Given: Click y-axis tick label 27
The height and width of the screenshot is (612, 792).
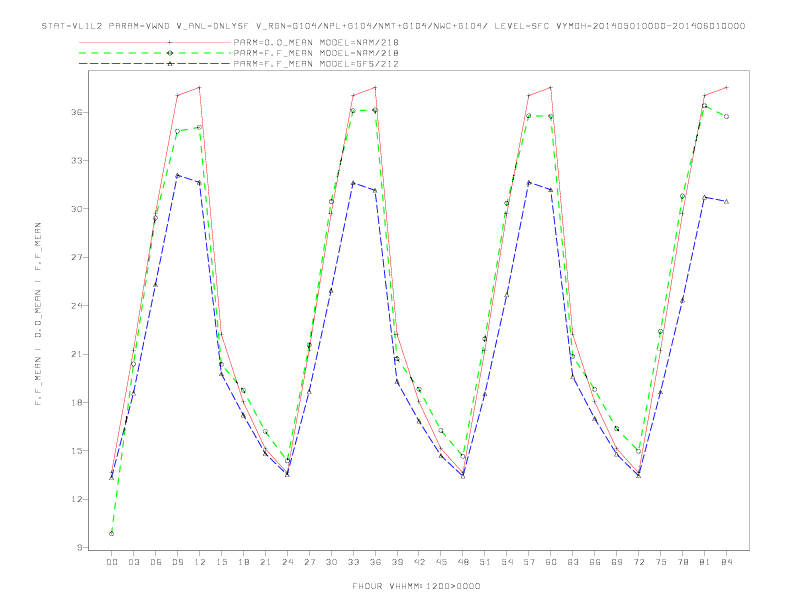Looking at the screenshot, I should 77,257.
